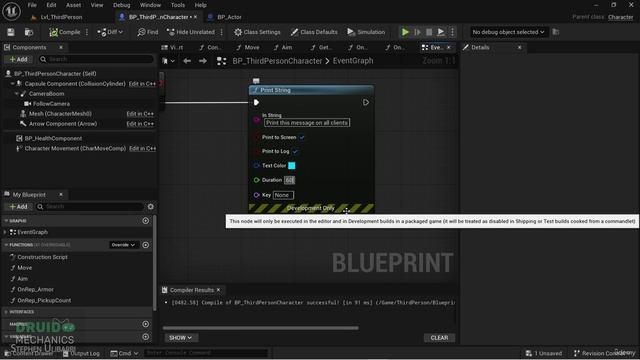The width and height of the screenshot is (640, 360).
Task: Click the Eject playback button
Action: coord(441,32)
